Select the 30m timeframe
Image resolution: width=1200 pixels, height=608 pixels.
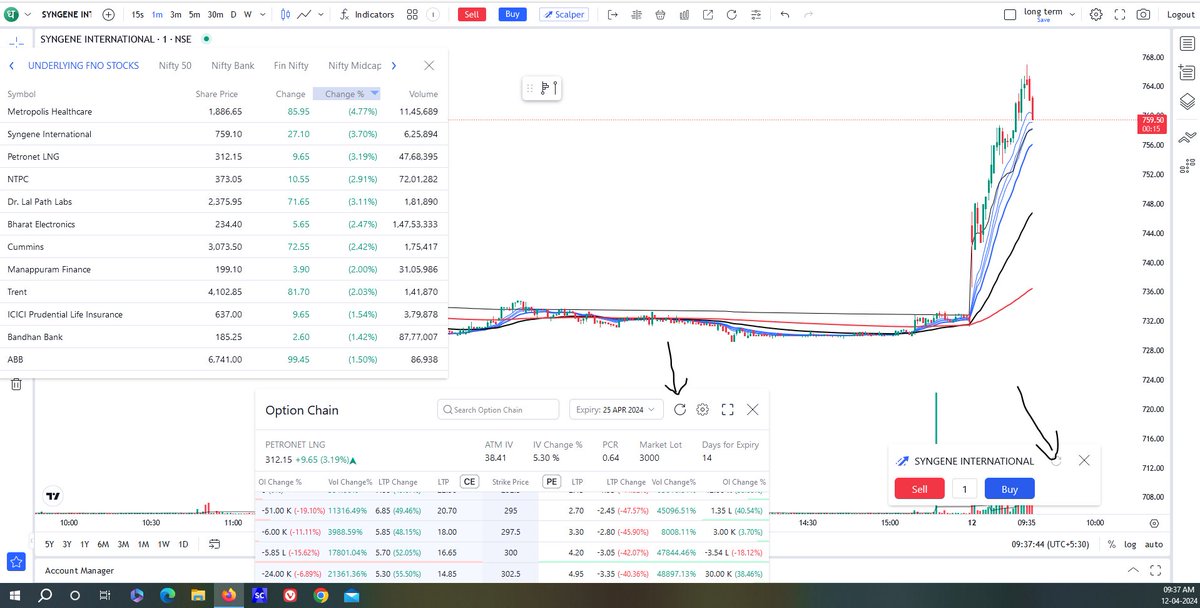click(x=215, y=15)
